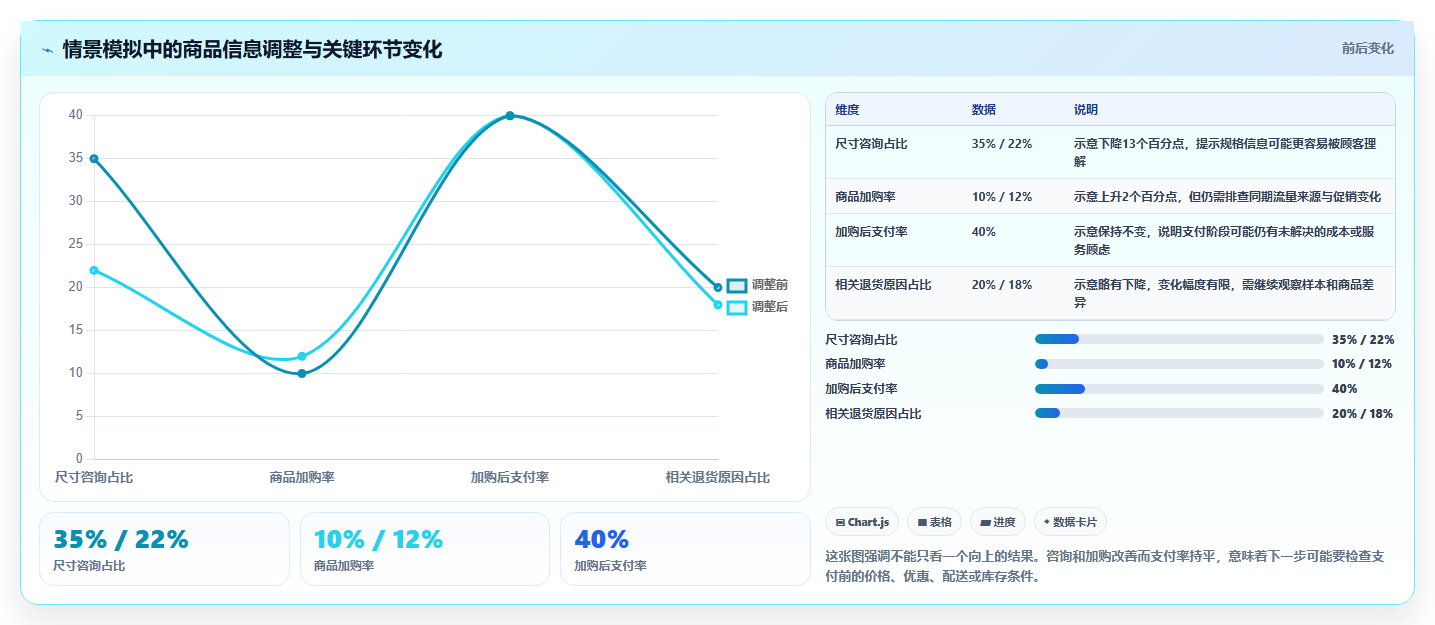The height and width of the screenshot is (625, 1435).
Task: Click the 商品加购率 x-axis label
Action: tap(302, 478)
